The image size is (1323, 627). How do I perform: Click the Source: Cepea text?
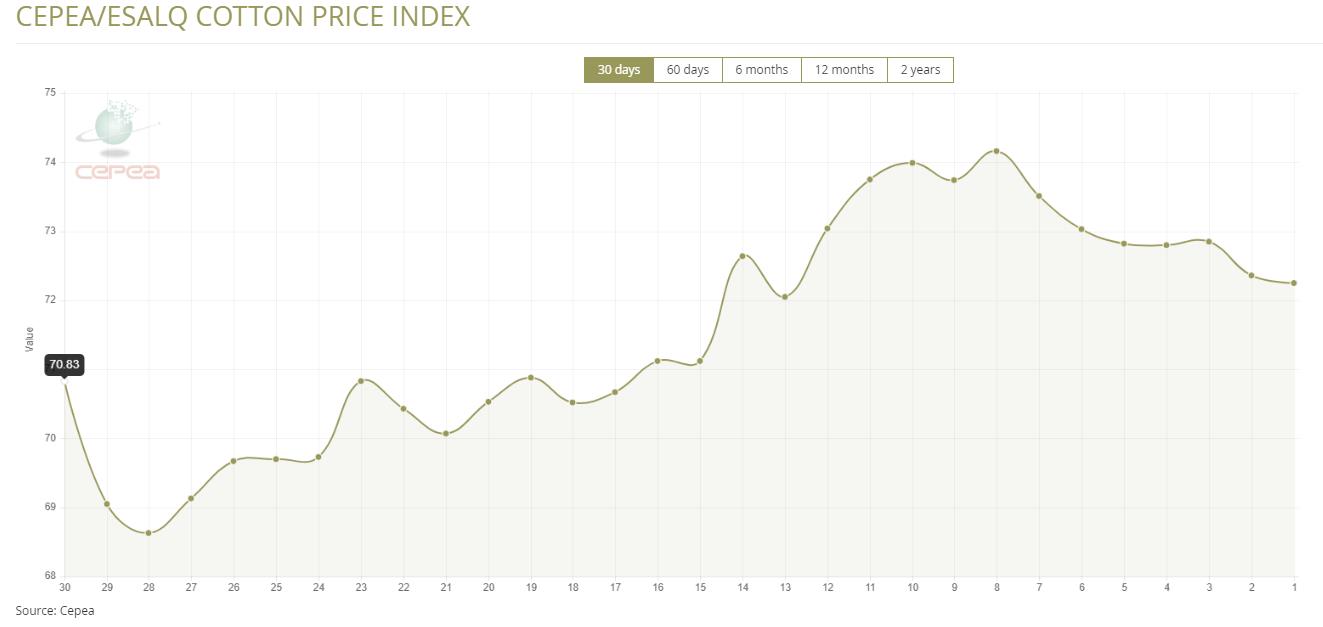[x=55, y=610]
